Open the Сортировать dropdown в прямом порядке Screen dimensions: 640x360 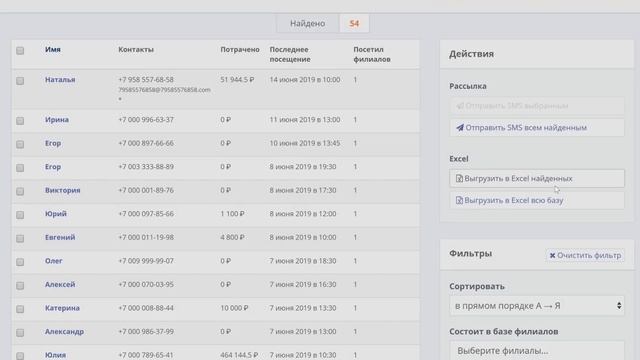pos(537,306)
